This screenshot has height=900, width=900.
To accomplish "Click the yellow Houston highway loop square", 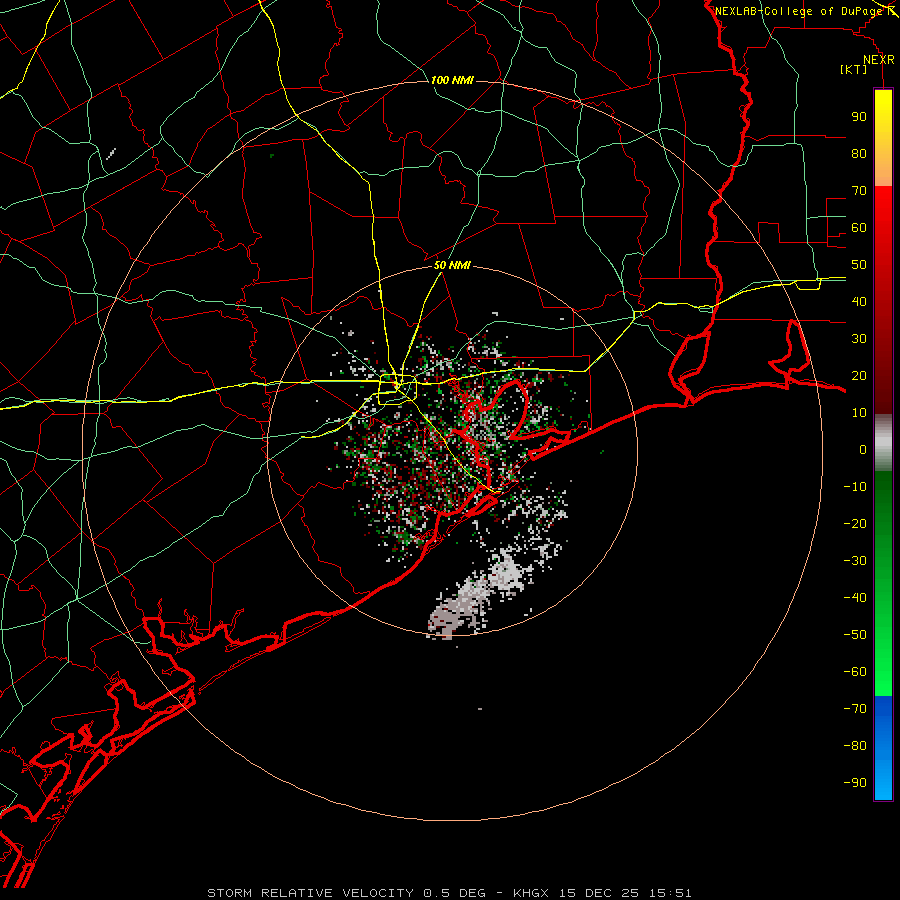I will (x=398, y=389).
